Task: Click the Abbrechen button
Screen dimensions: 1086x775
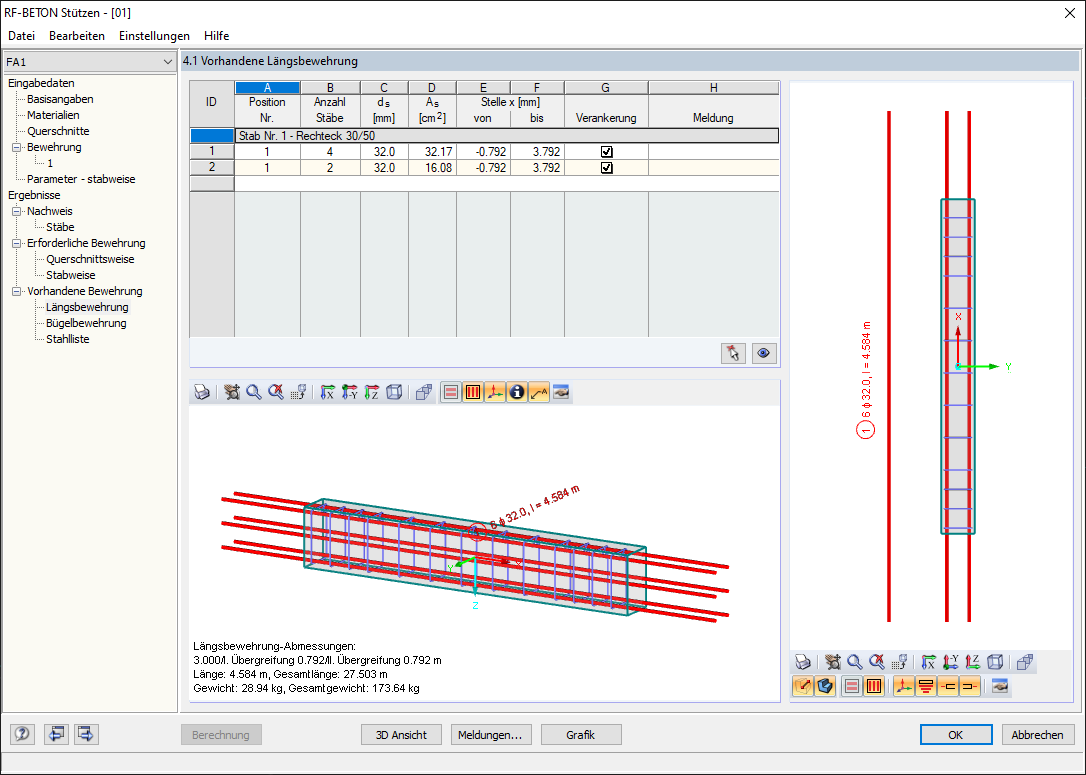Action: (x=1038, y=735)
